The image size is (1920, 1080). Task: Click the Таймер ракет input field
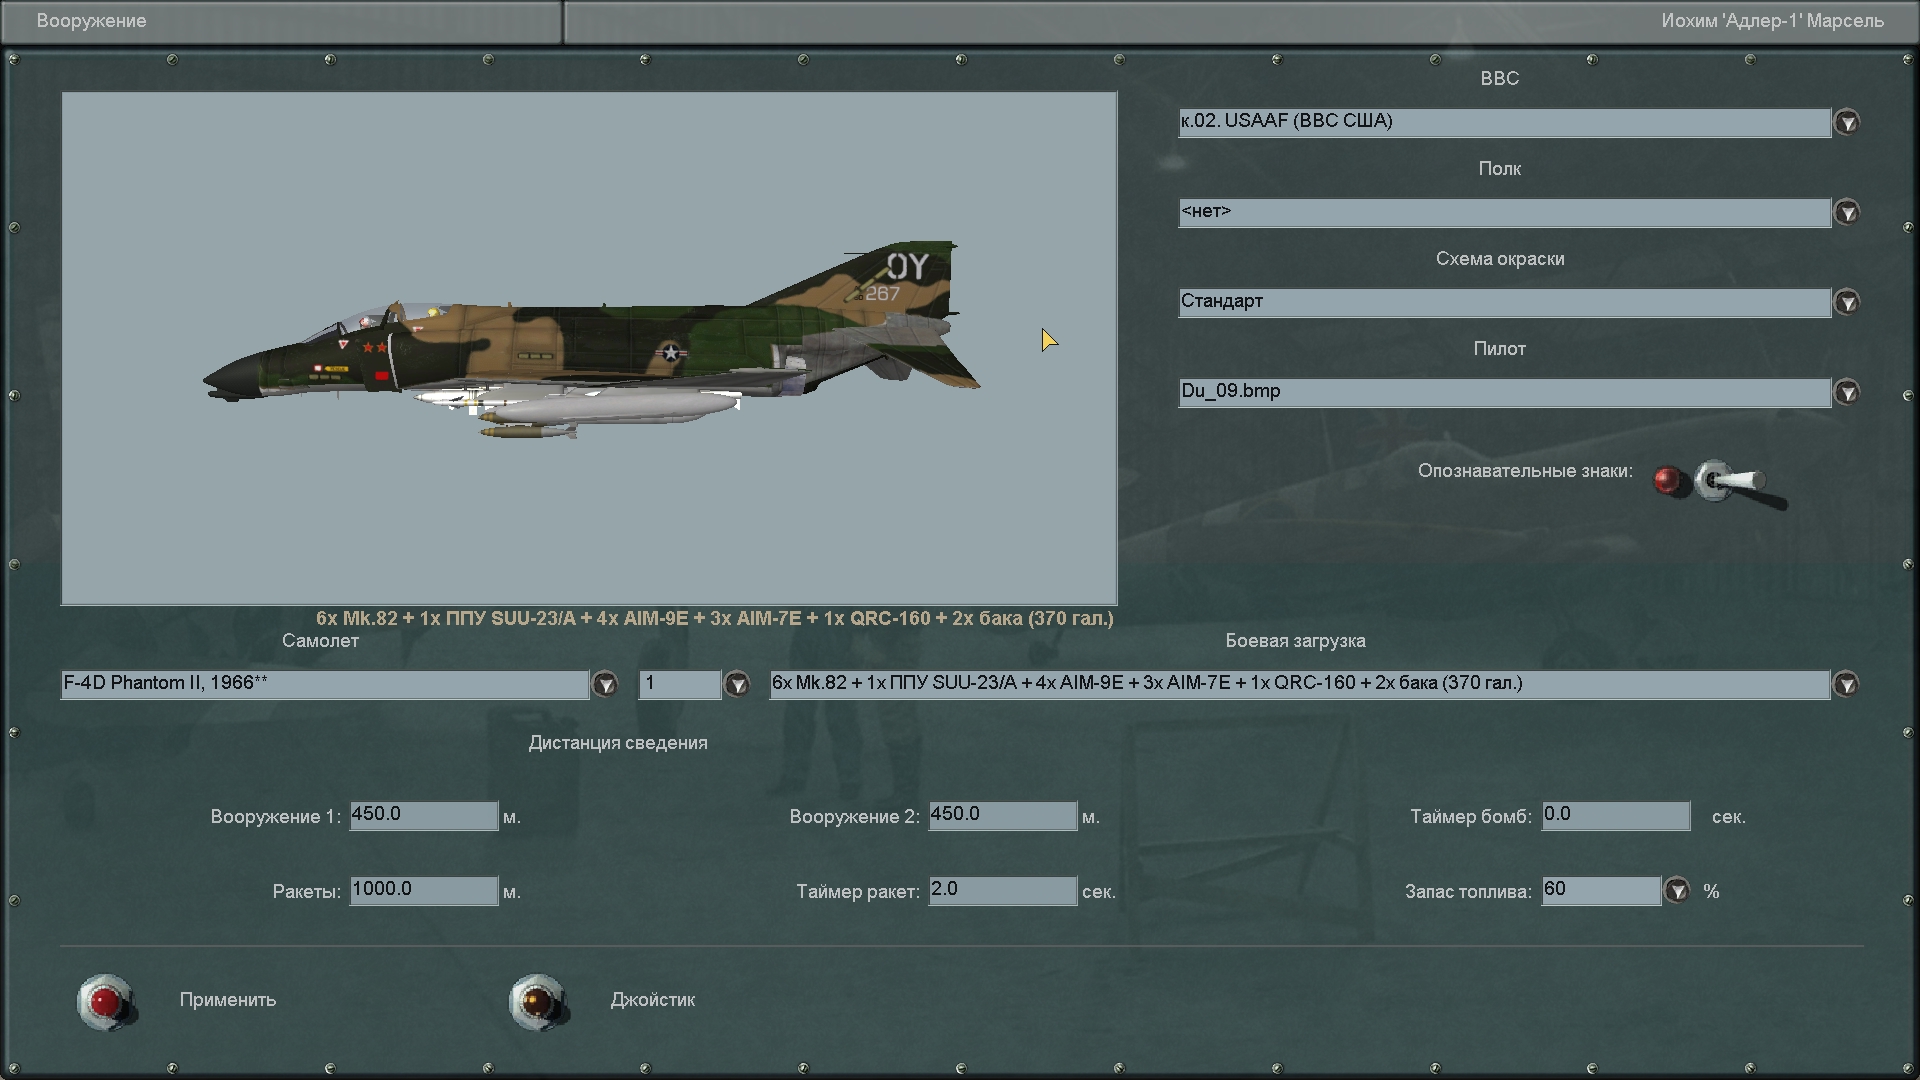point(1002,890)
